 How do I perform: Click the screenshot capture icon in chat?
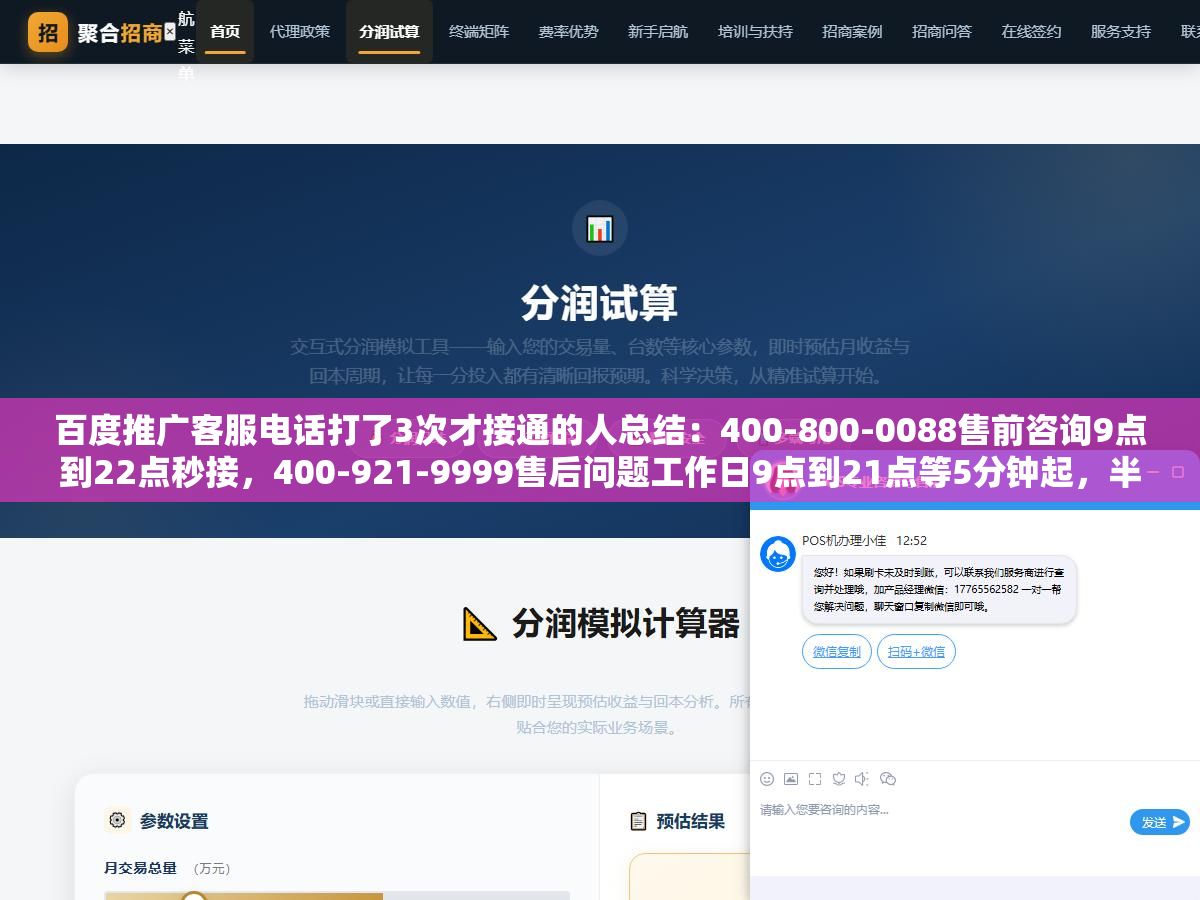pos(815,779)
